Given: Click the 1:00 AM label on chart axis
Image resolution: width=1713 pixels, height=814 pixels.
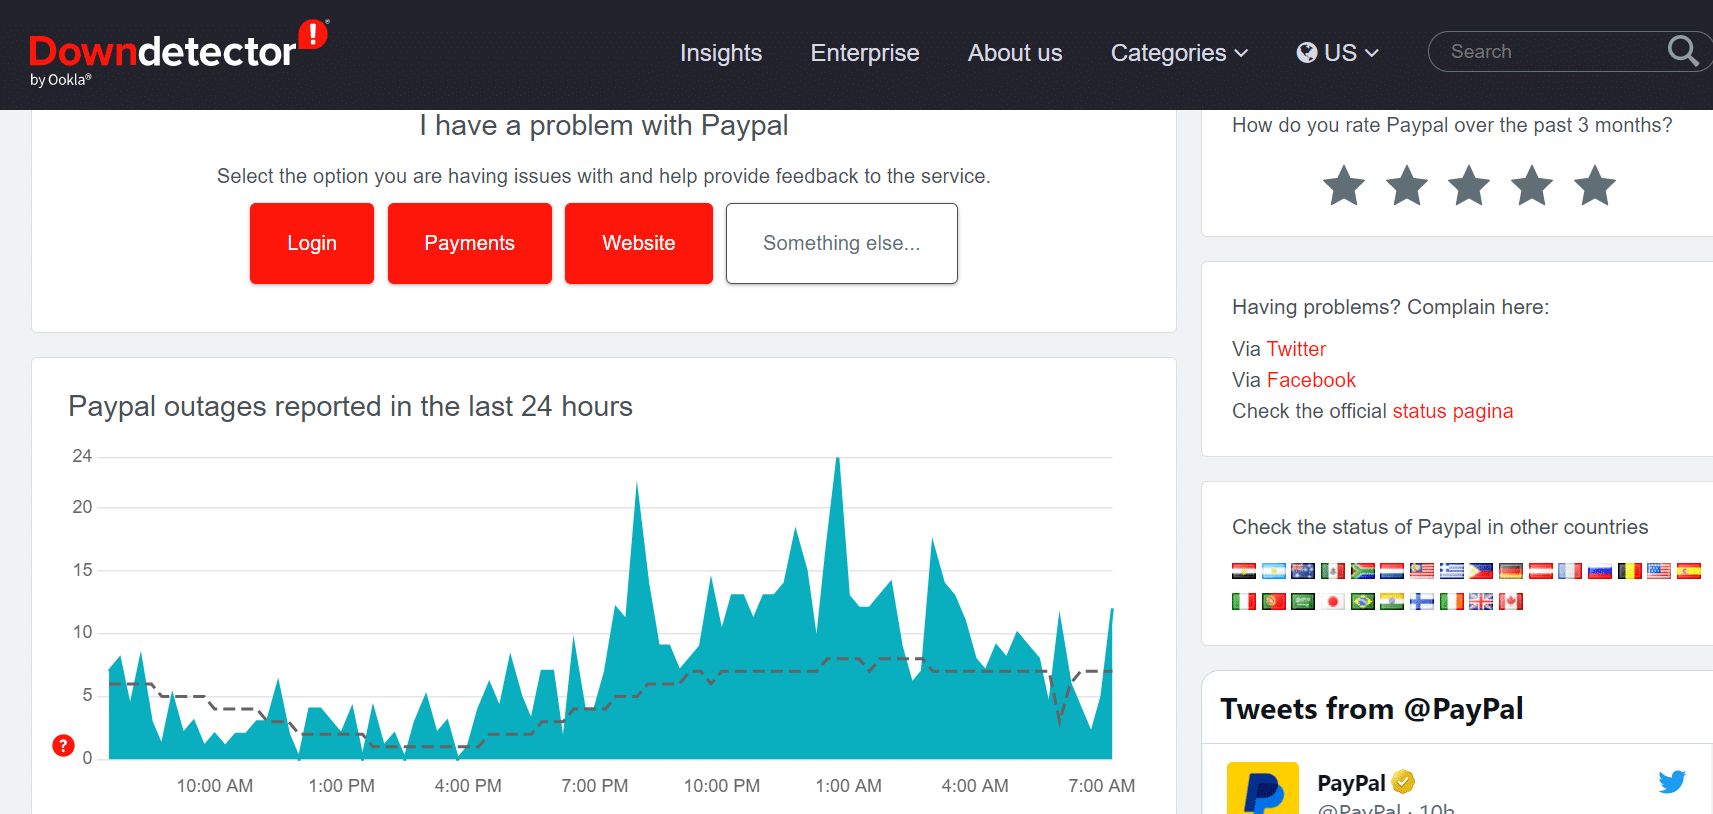Looking at the screenshot, I should coord(848,786).
